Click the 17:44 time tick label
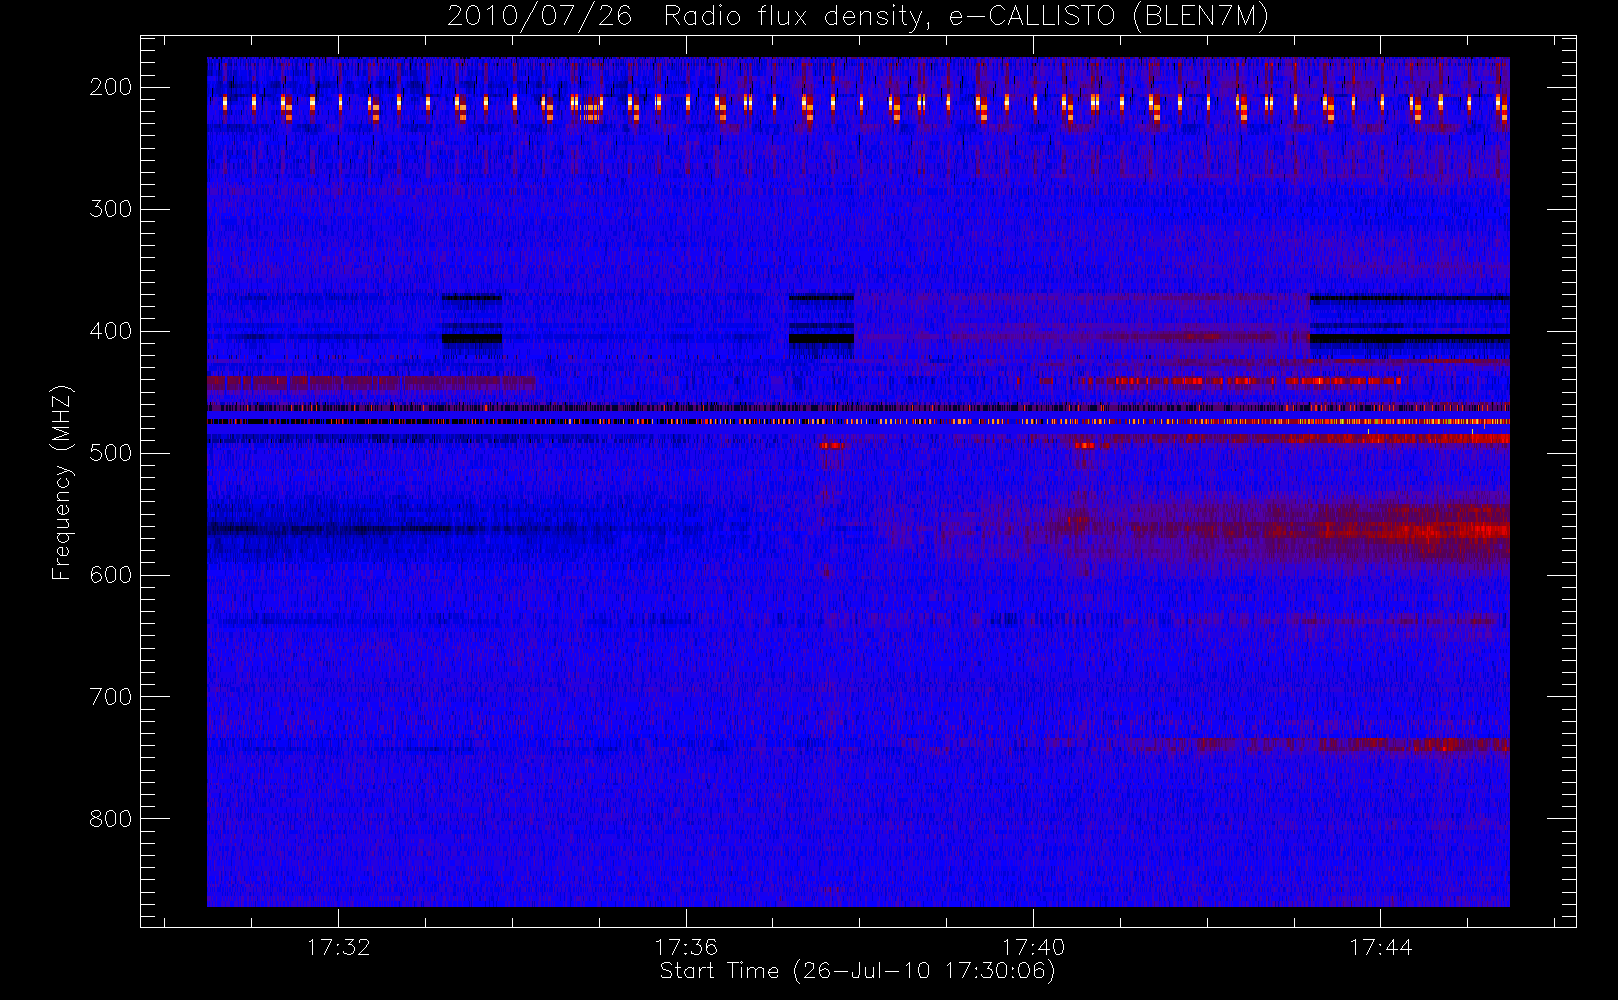Screen dimensions: 1618x1000 (x=1380, y=947)
